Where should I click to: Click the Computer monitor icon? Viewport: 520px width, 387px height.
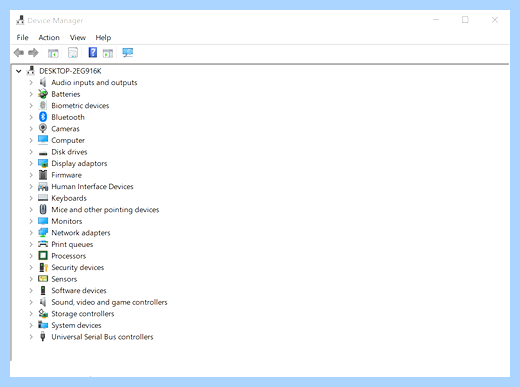point(43,140)
